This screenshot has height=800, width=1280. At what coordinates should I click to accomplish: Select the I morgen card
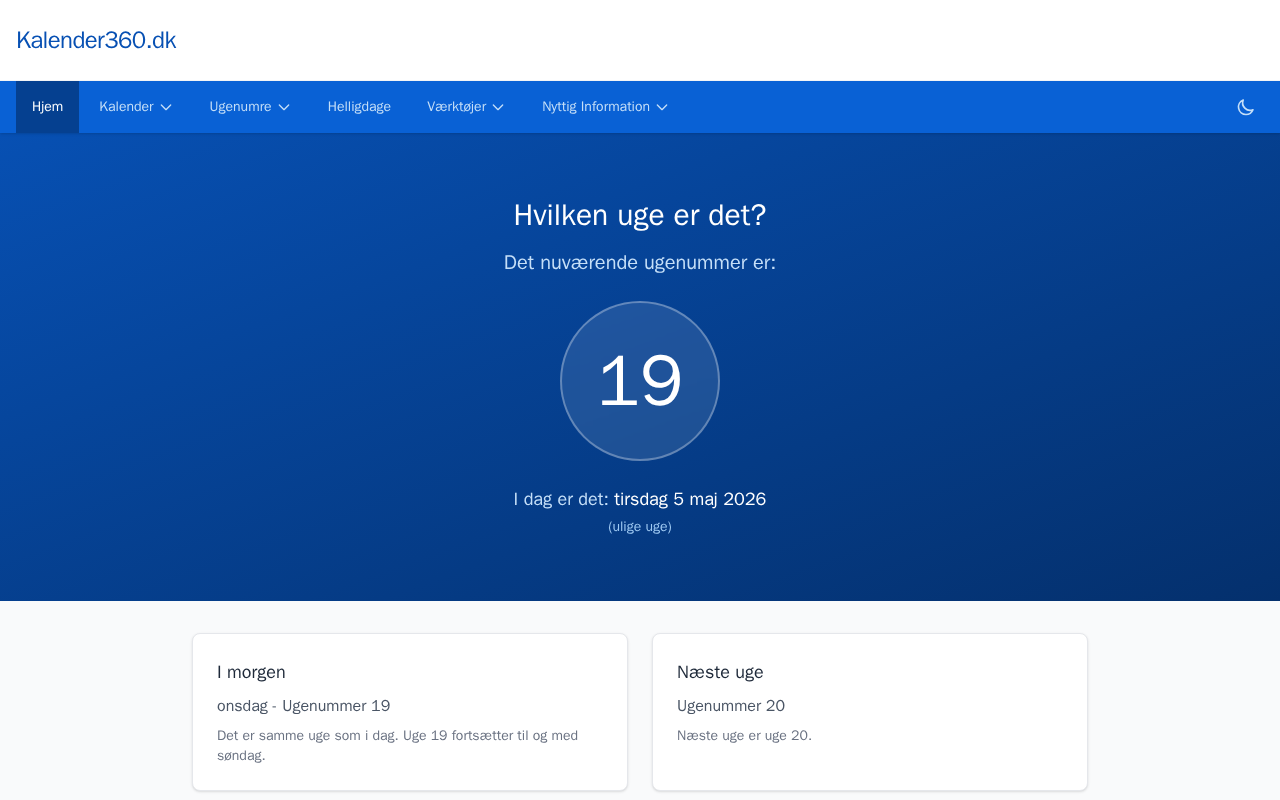tap(410, 712)
